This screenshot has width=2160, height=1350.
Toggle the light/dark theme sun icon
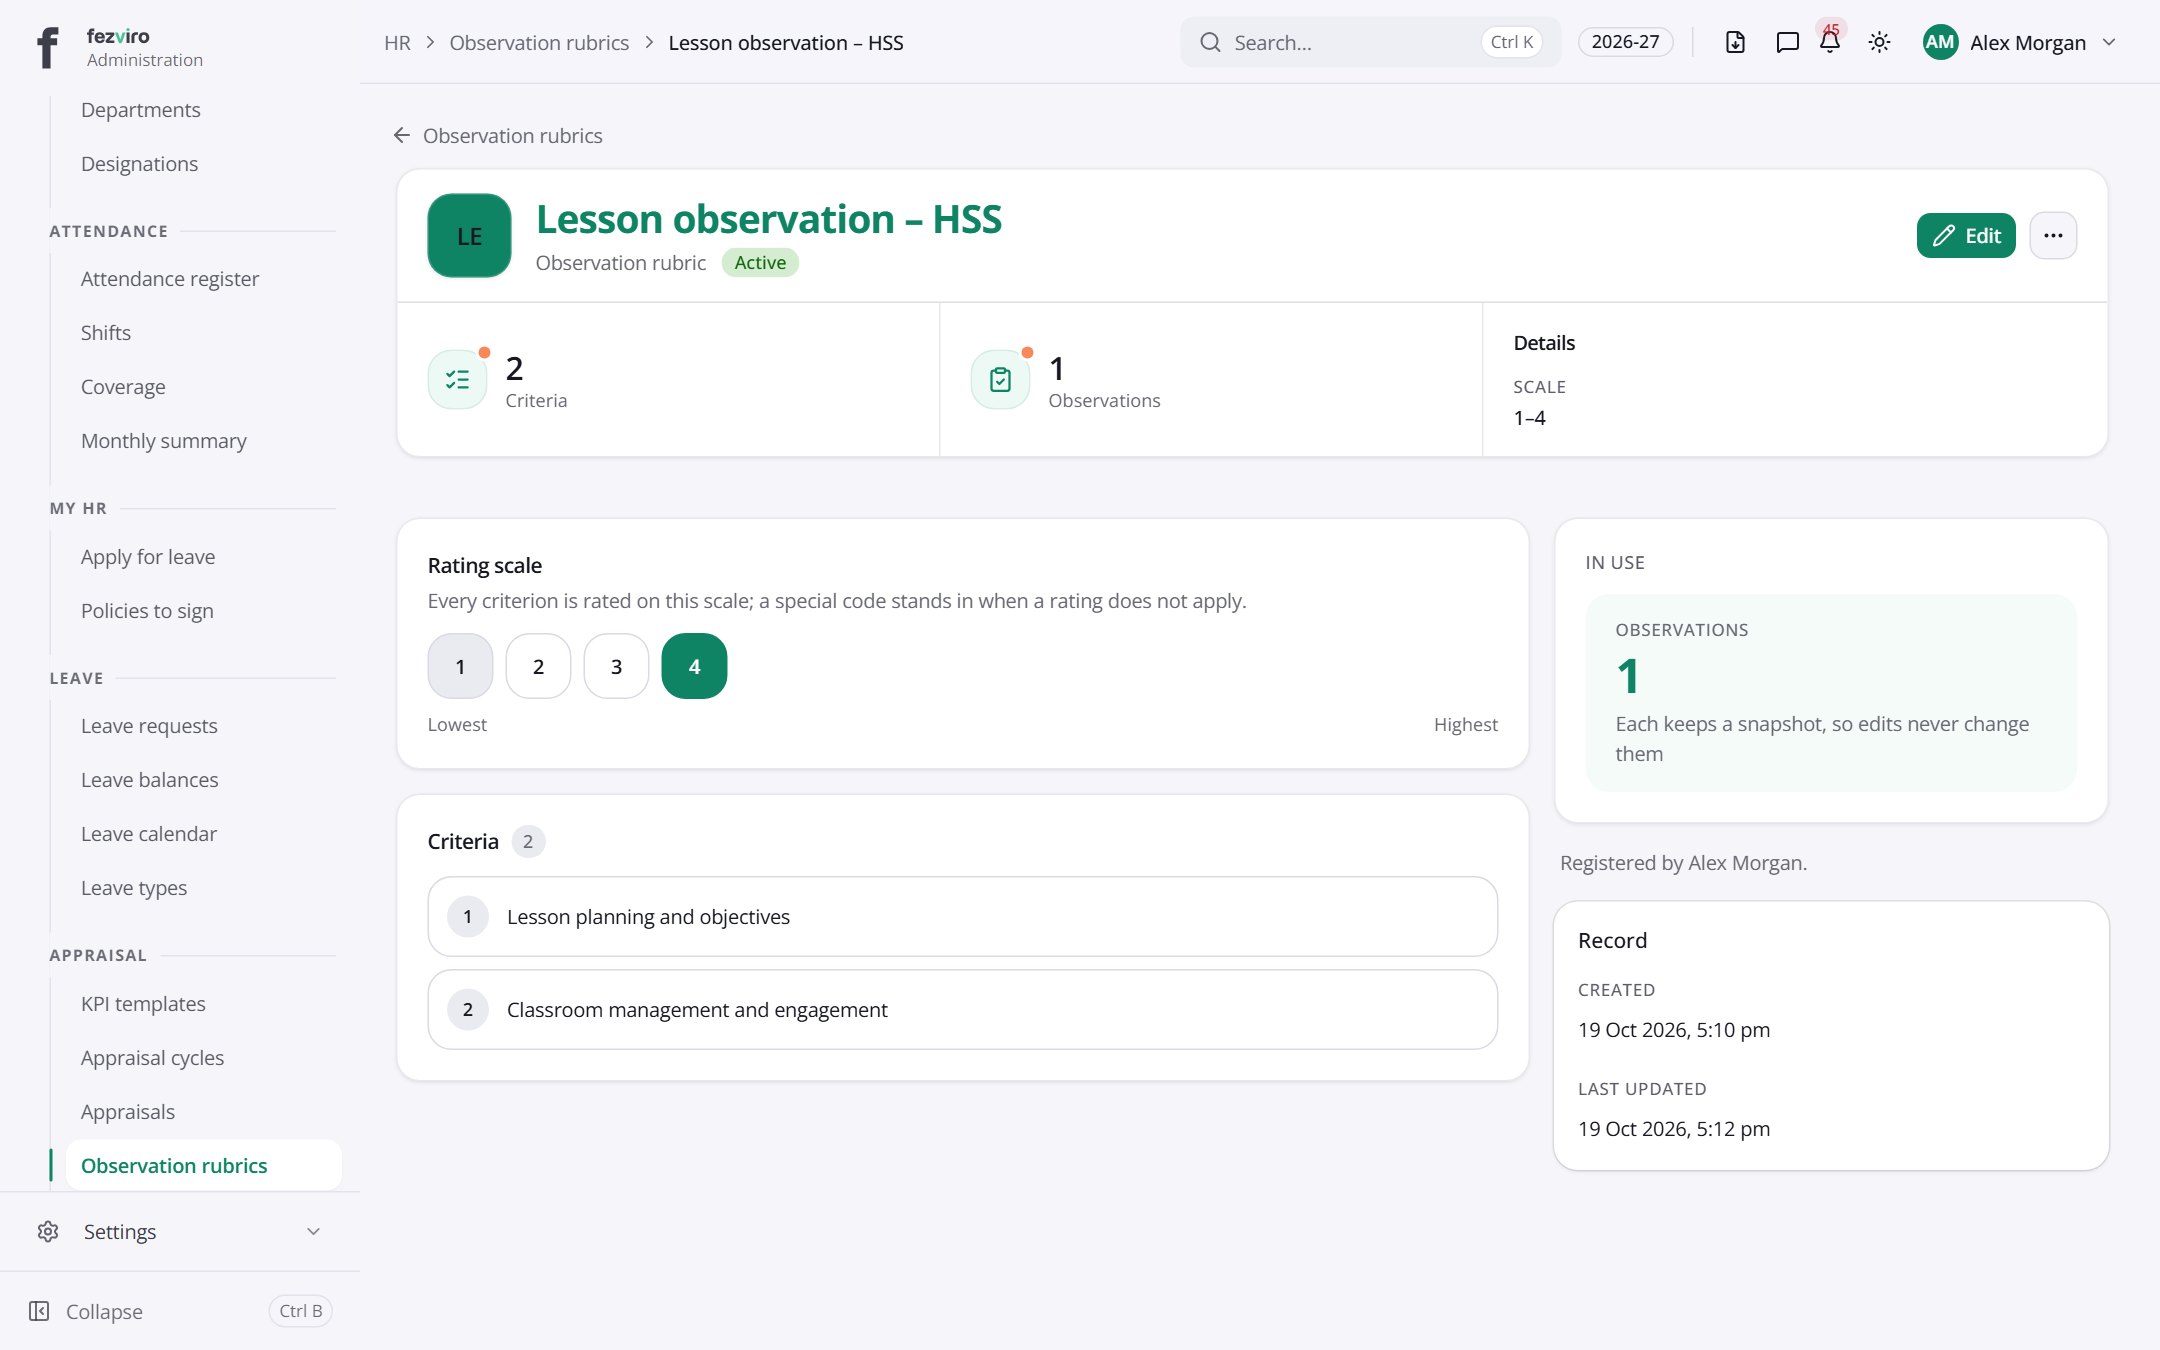pyautogui.click(x=1879, y=42)
